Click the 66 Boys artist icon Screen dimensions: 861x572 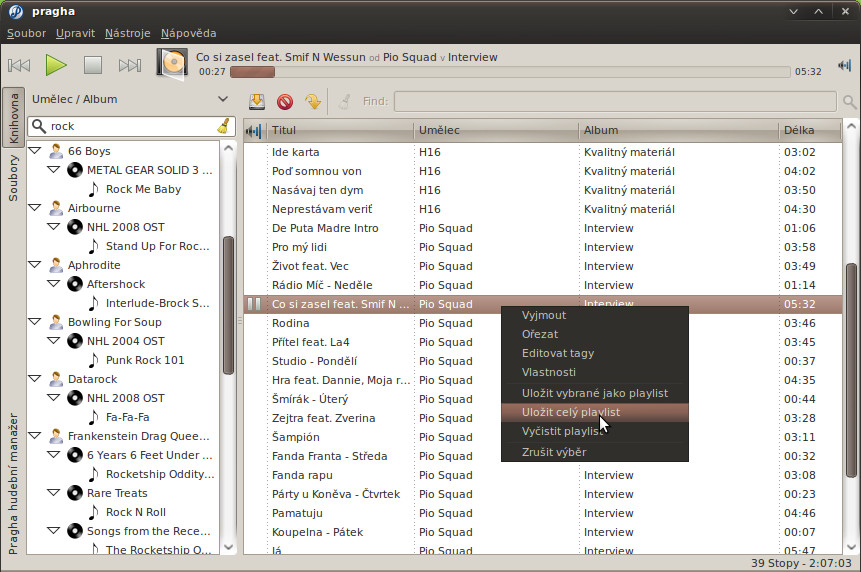point(56,150)
